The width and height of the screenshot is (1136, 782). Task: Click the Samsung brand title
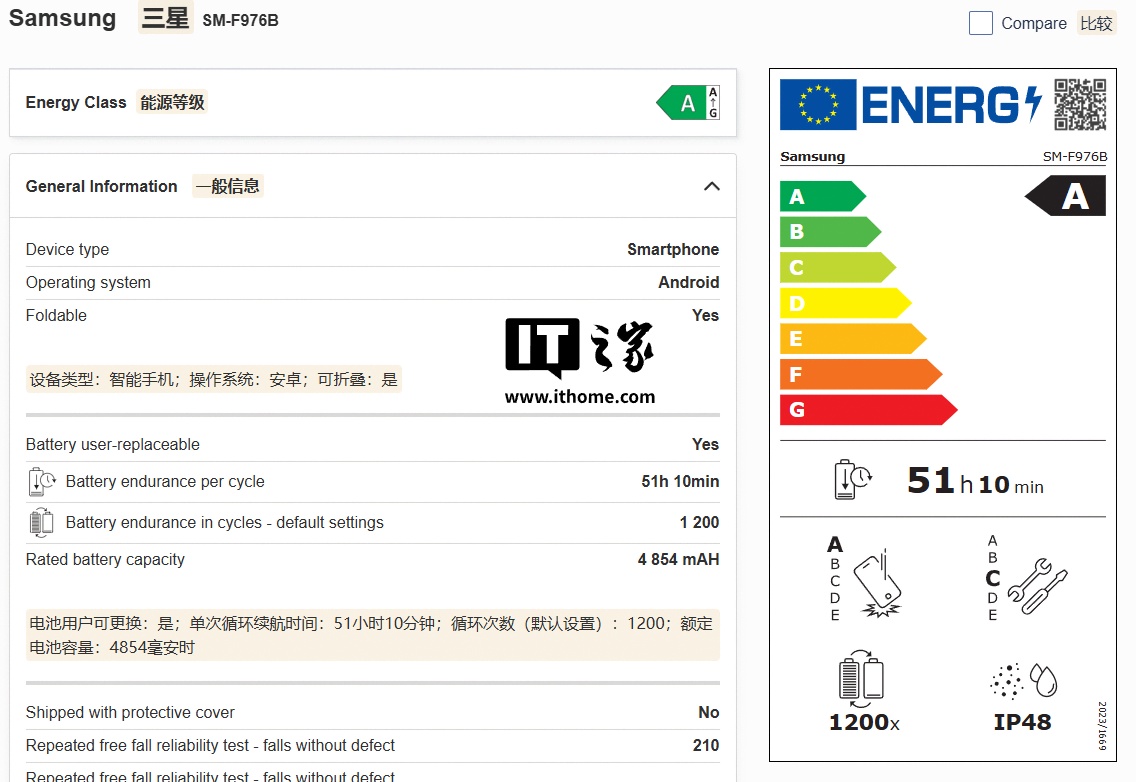tap(62, 18)
